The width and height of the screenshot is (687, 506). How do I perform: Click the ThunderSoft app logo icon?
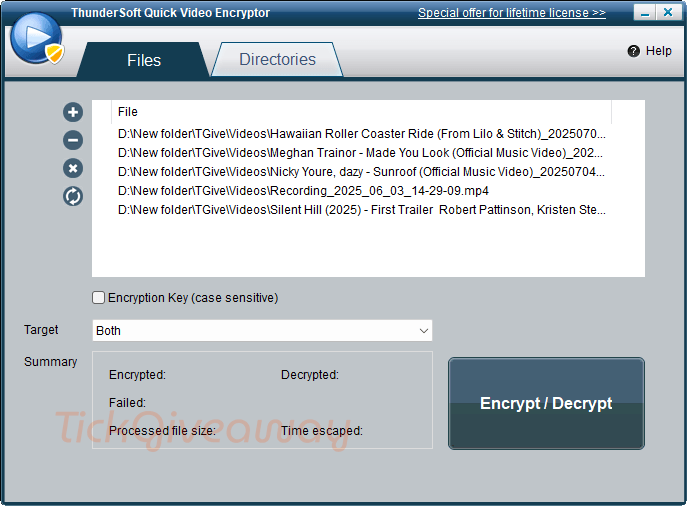tap(37, 38)
